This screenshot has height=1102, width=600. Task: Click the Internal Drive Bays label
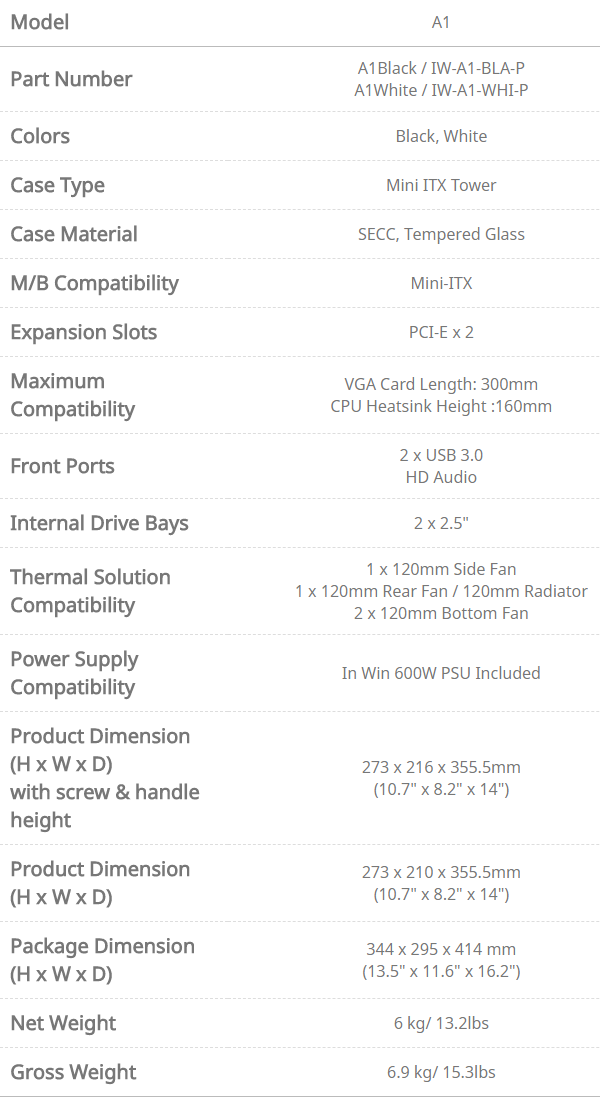(99, 523)
